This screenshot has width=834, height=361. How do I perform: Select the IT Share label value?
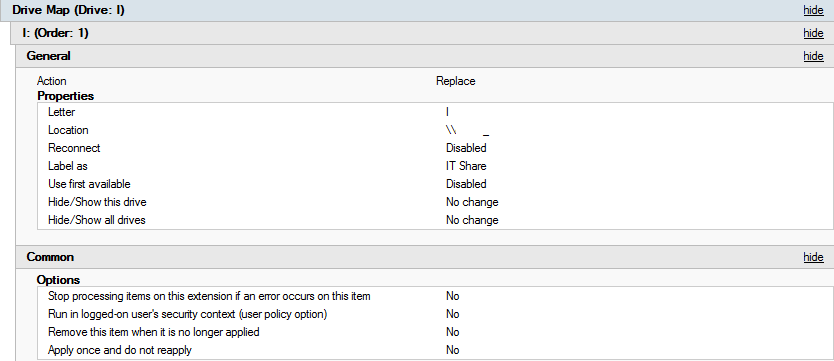click(x=466, y=166)
